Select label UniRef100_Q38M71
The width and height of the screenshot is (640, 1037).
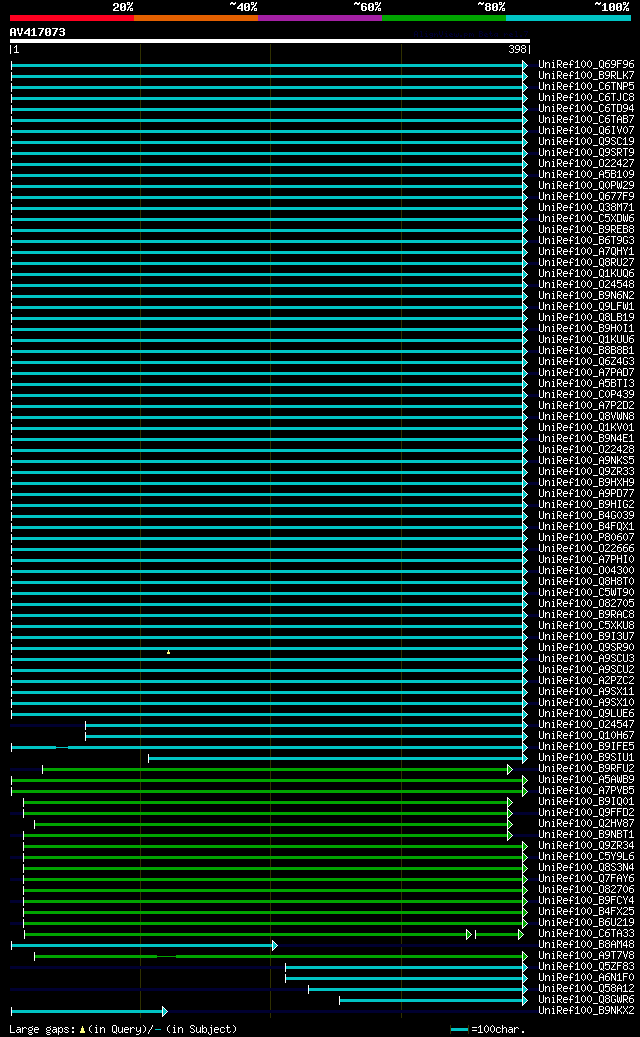[x=586, y=208]
